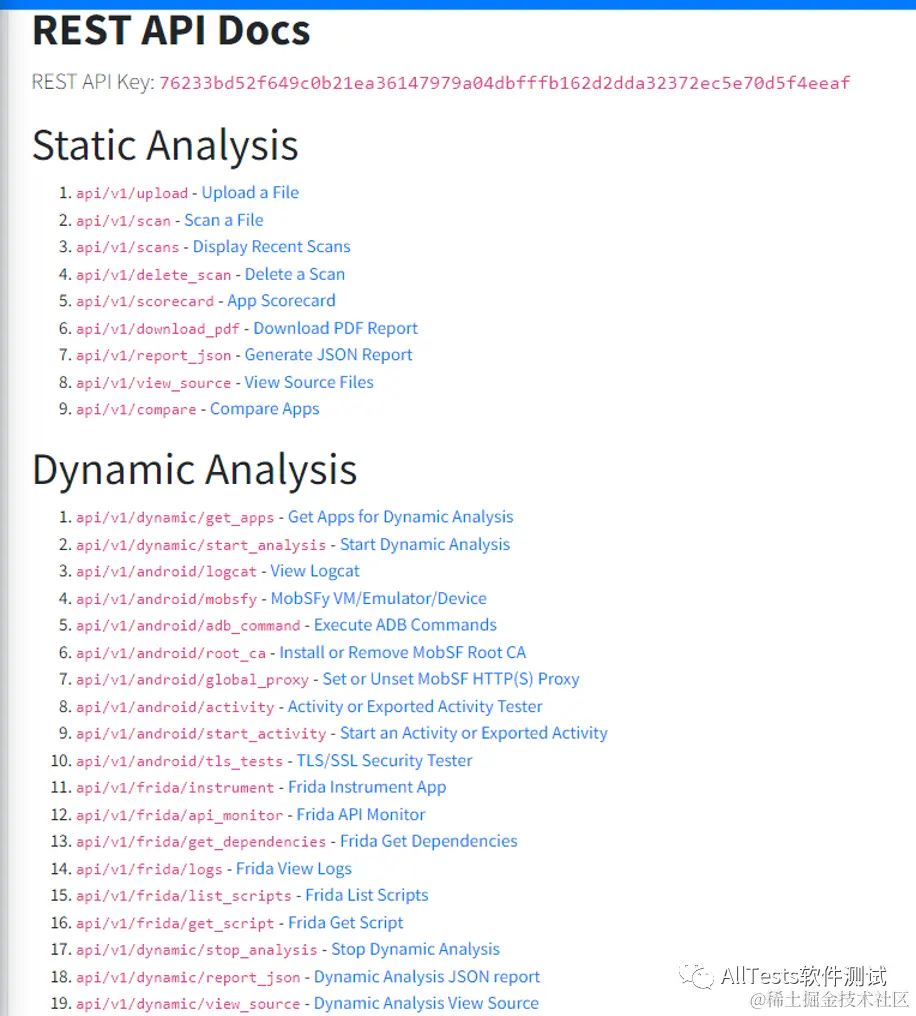Click the api/v1/report_json endpoint text
The image size is (916, 1016).
(x=154, y=355)
